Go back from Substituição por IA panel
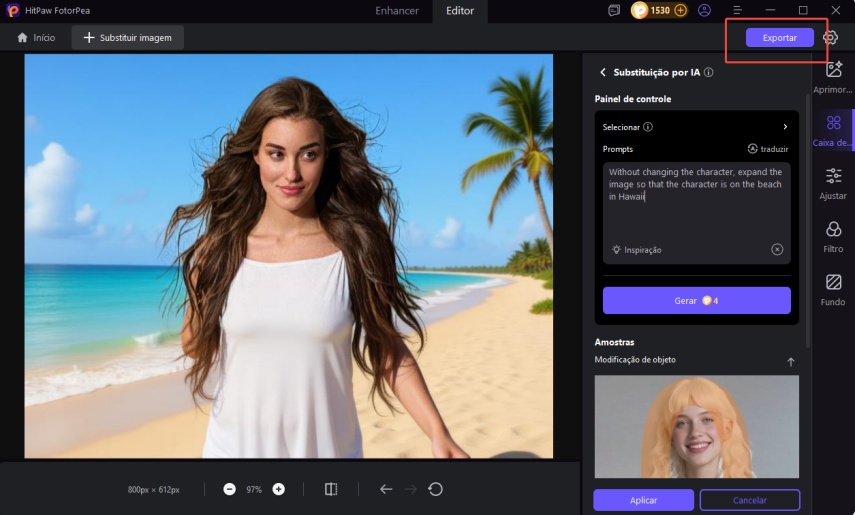The height and width of the screenshot is (515, 855). [x=603, y=73]
